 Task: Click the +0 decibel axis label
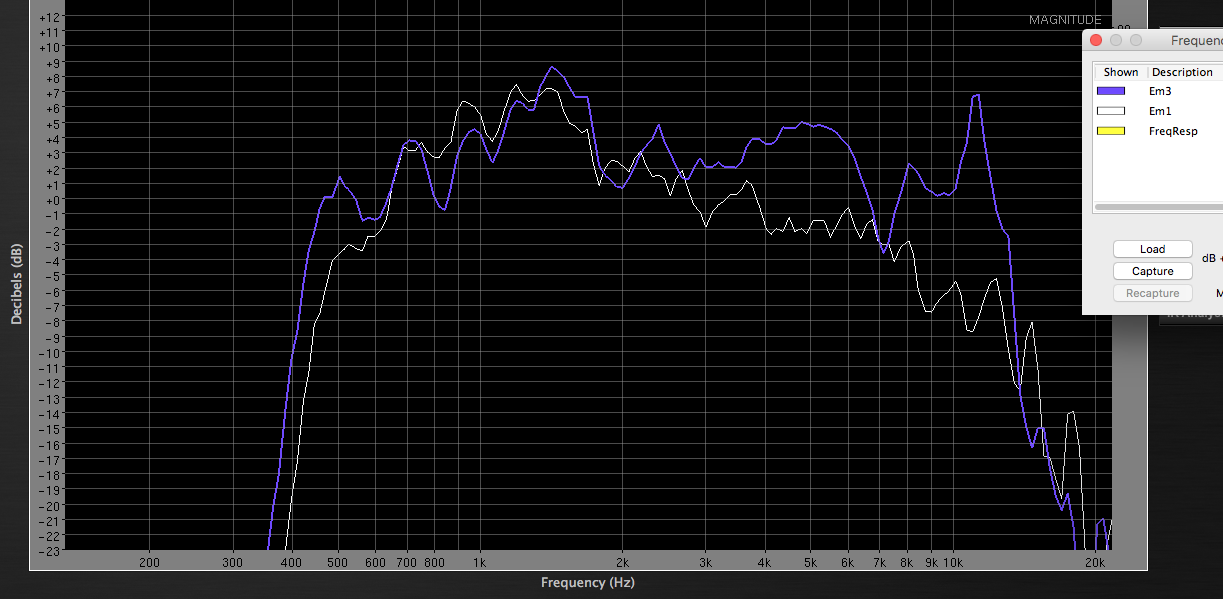tap(53, 200)
